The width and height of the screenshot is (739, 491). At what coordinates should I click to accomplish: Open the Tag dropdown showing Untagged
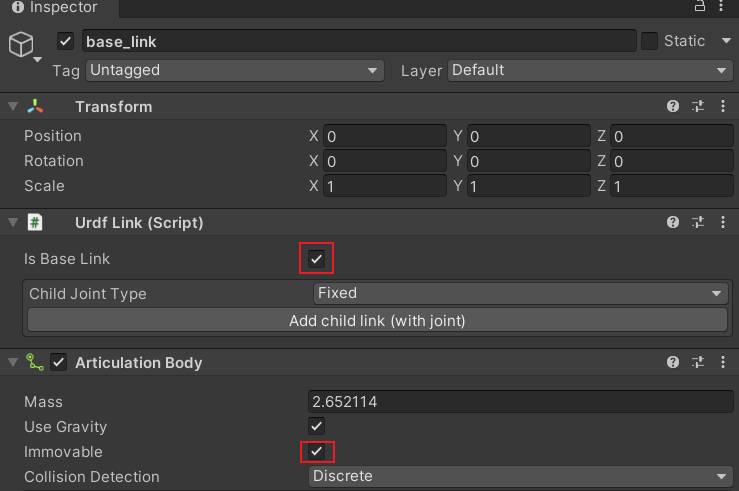pos(234,70)
